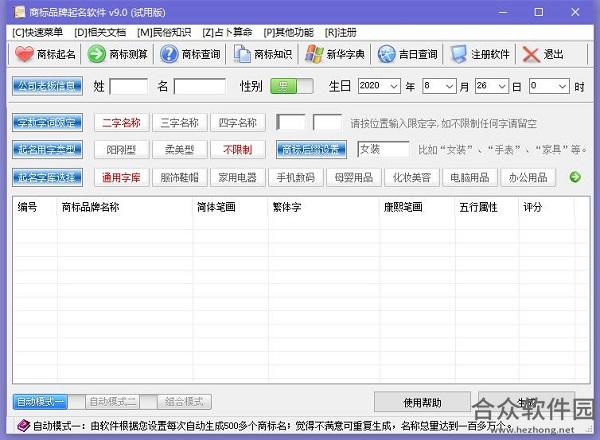This screenshot has width=600, height=440.
Task: Click the 商标后缀设置 button
Action: 311,149
